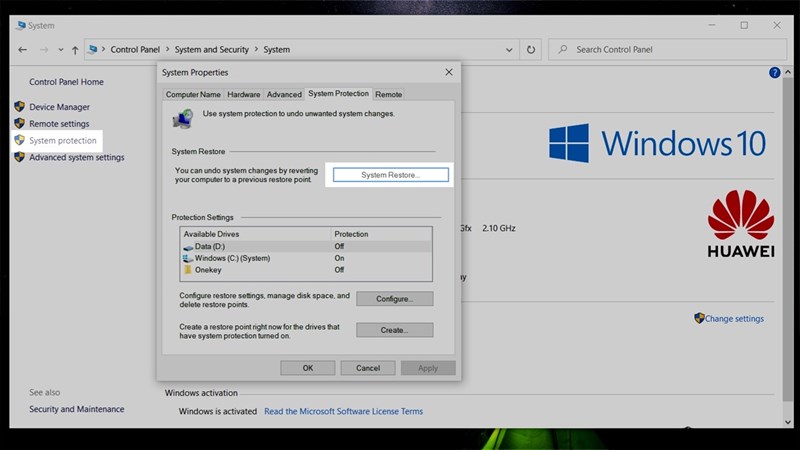The width and height of the screenshot is (800, 450).
Task: Click the Back arrow in System window
Action: coord(22,49)
